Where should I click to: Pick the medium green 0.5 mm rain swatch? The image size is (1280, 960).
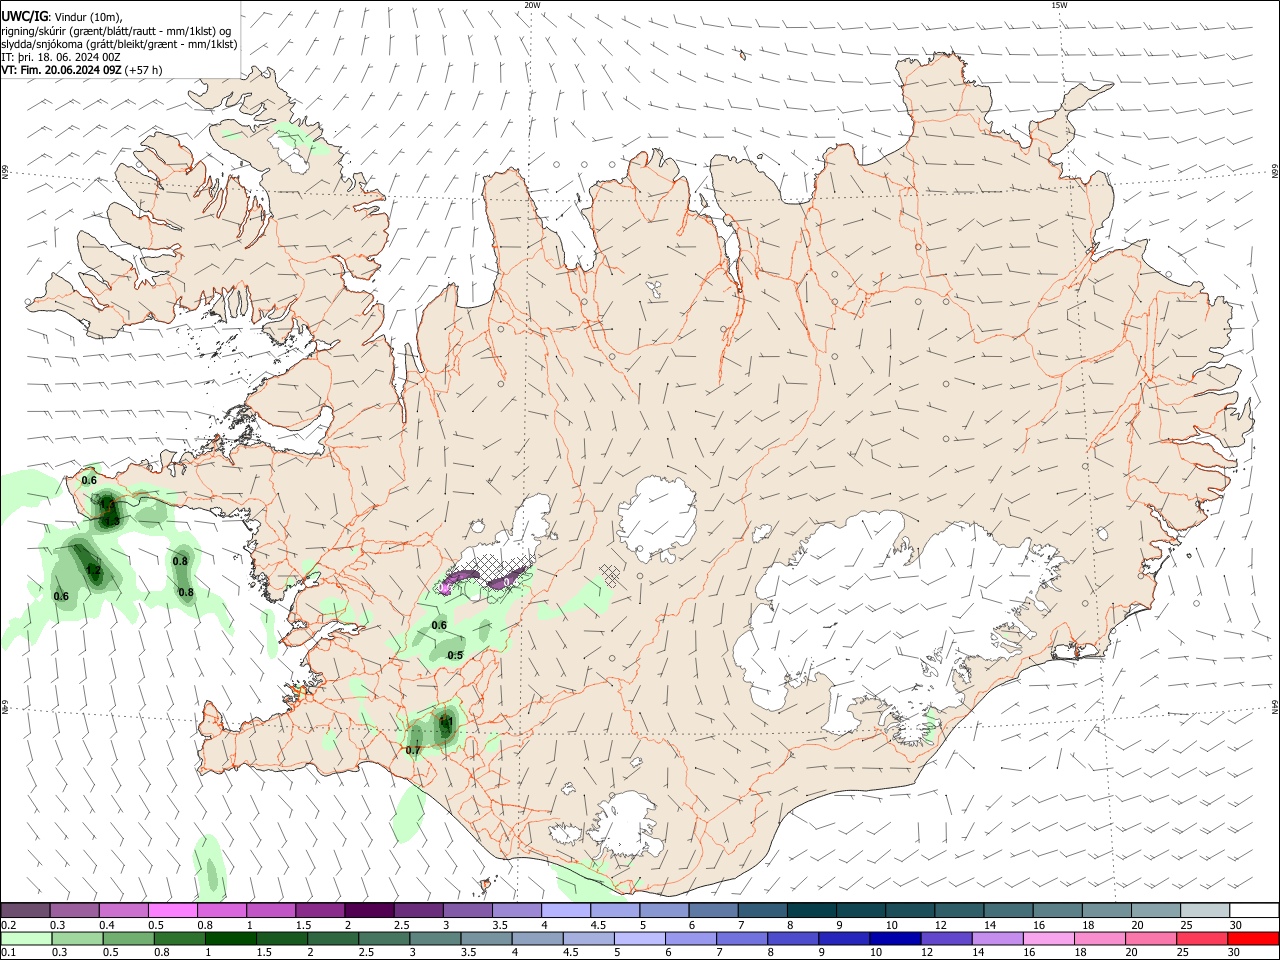pos(129,939)
